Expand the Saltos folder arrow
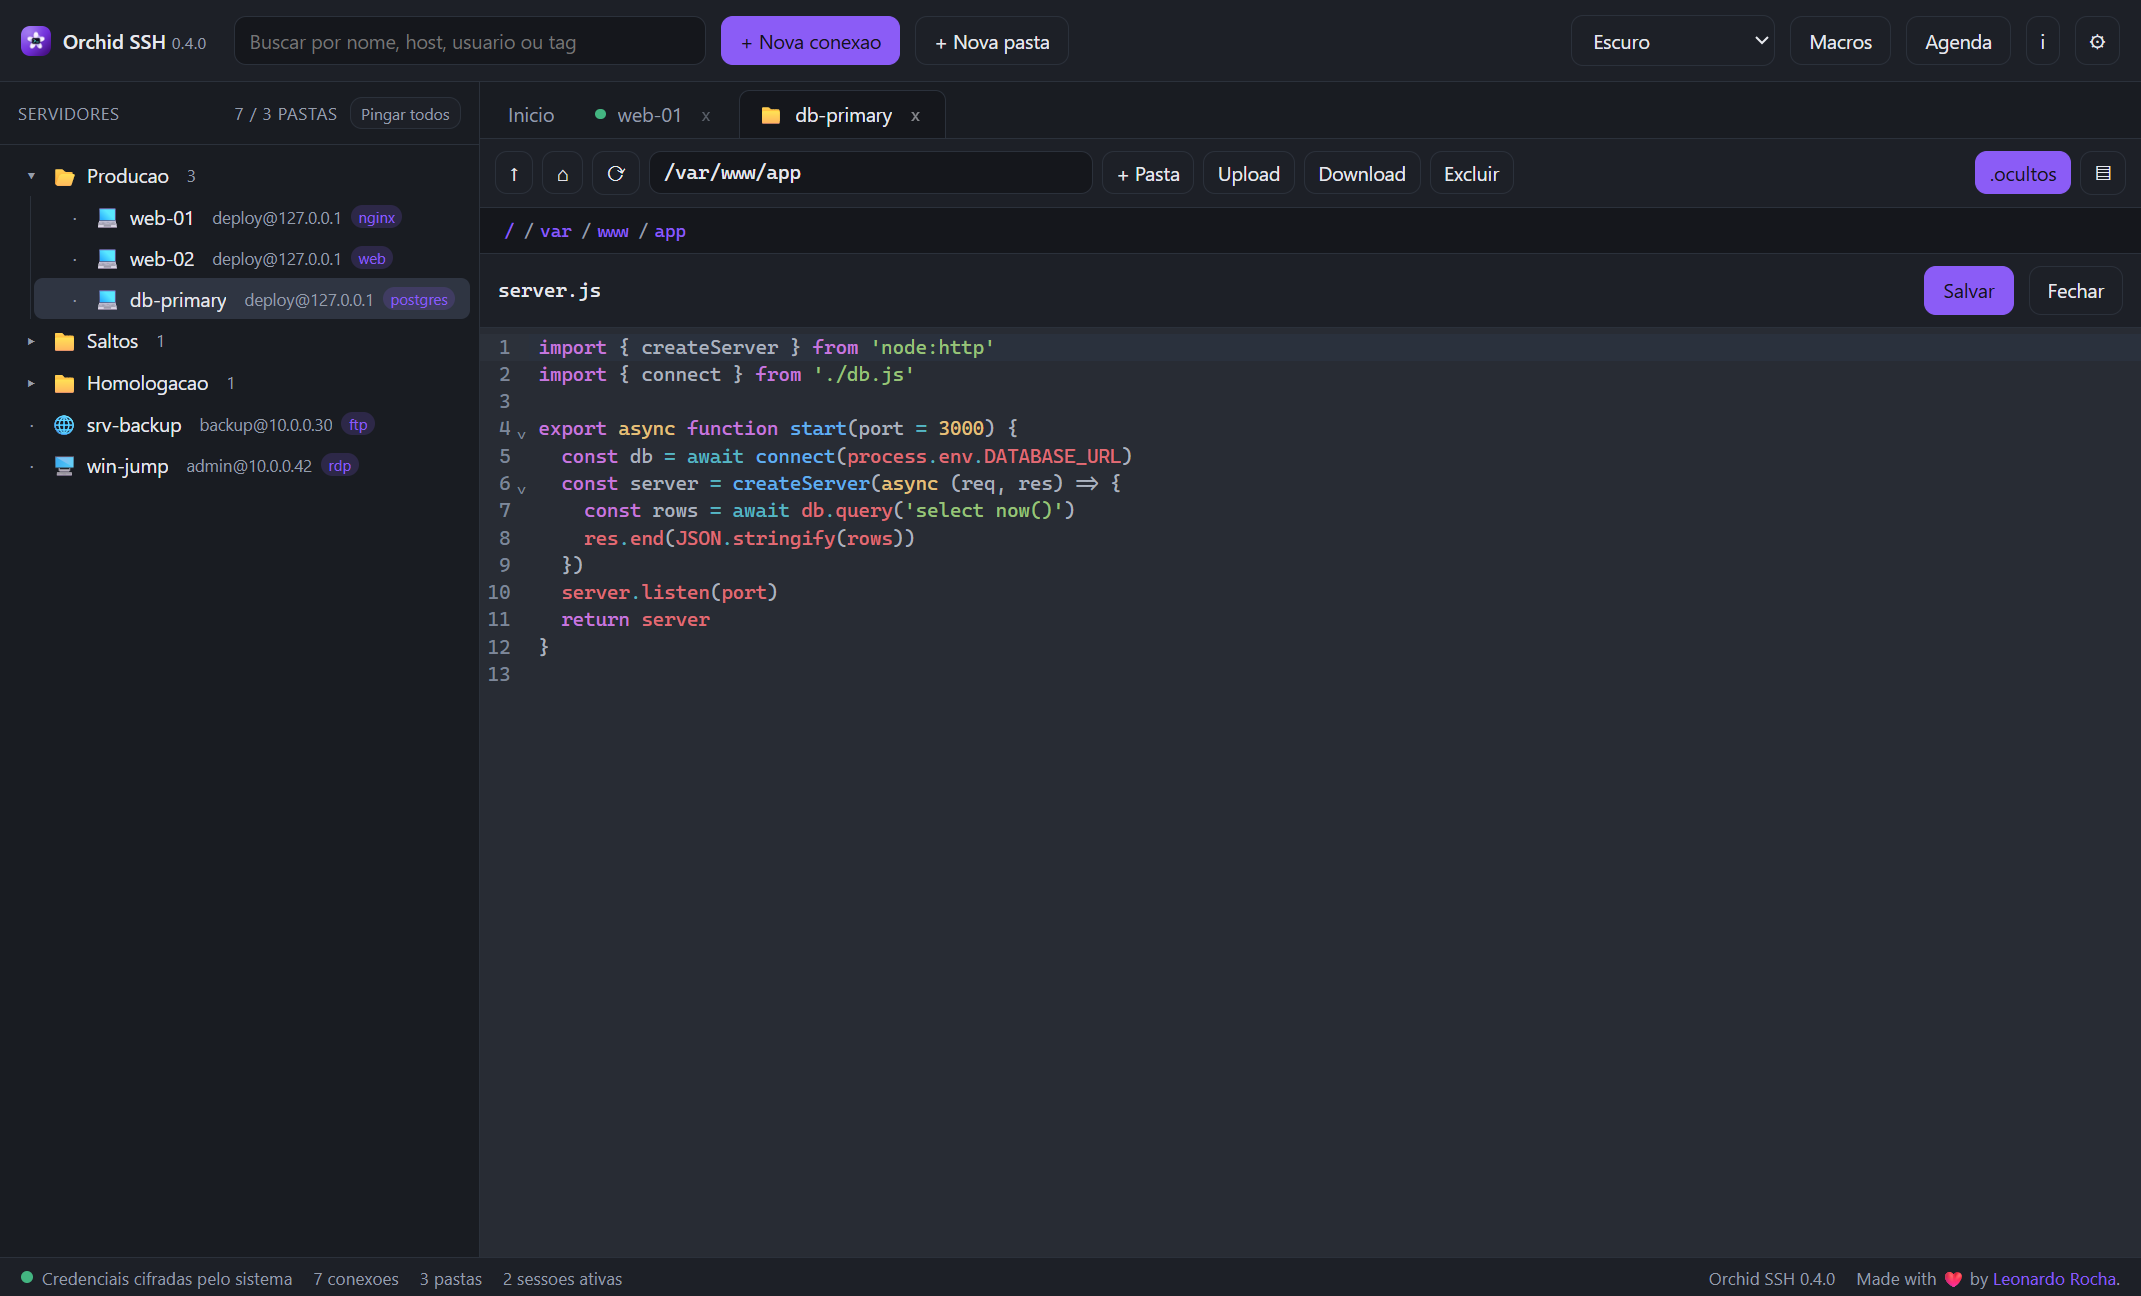Screen dimensions: 2141x1296 [31, 341]
